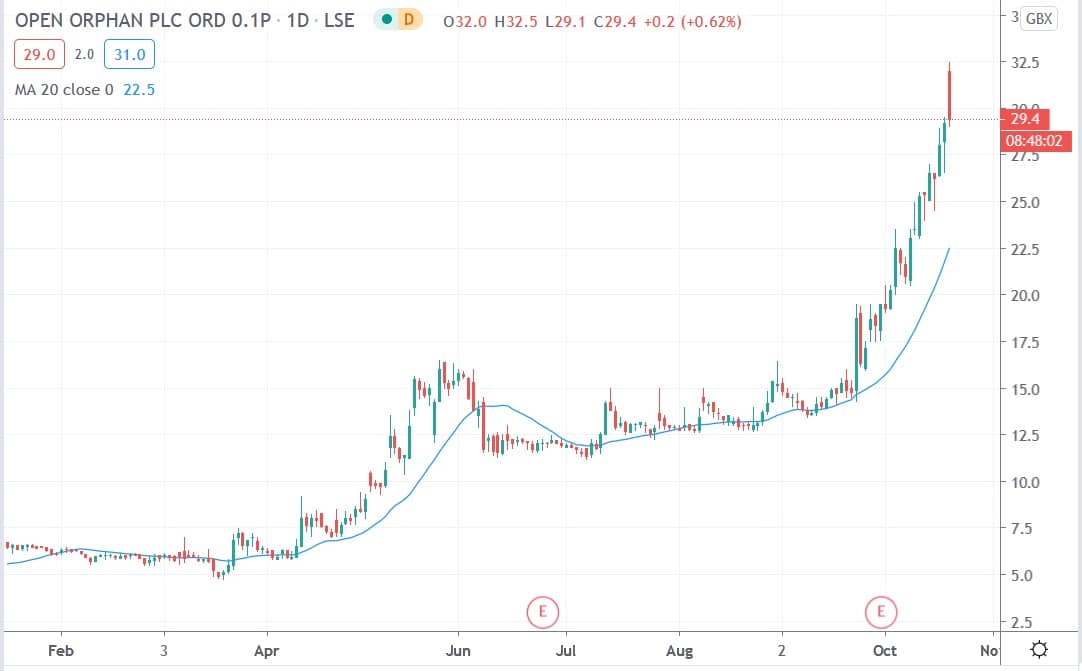
Task: Click the H32.5 high value
Action: (515, 21)
